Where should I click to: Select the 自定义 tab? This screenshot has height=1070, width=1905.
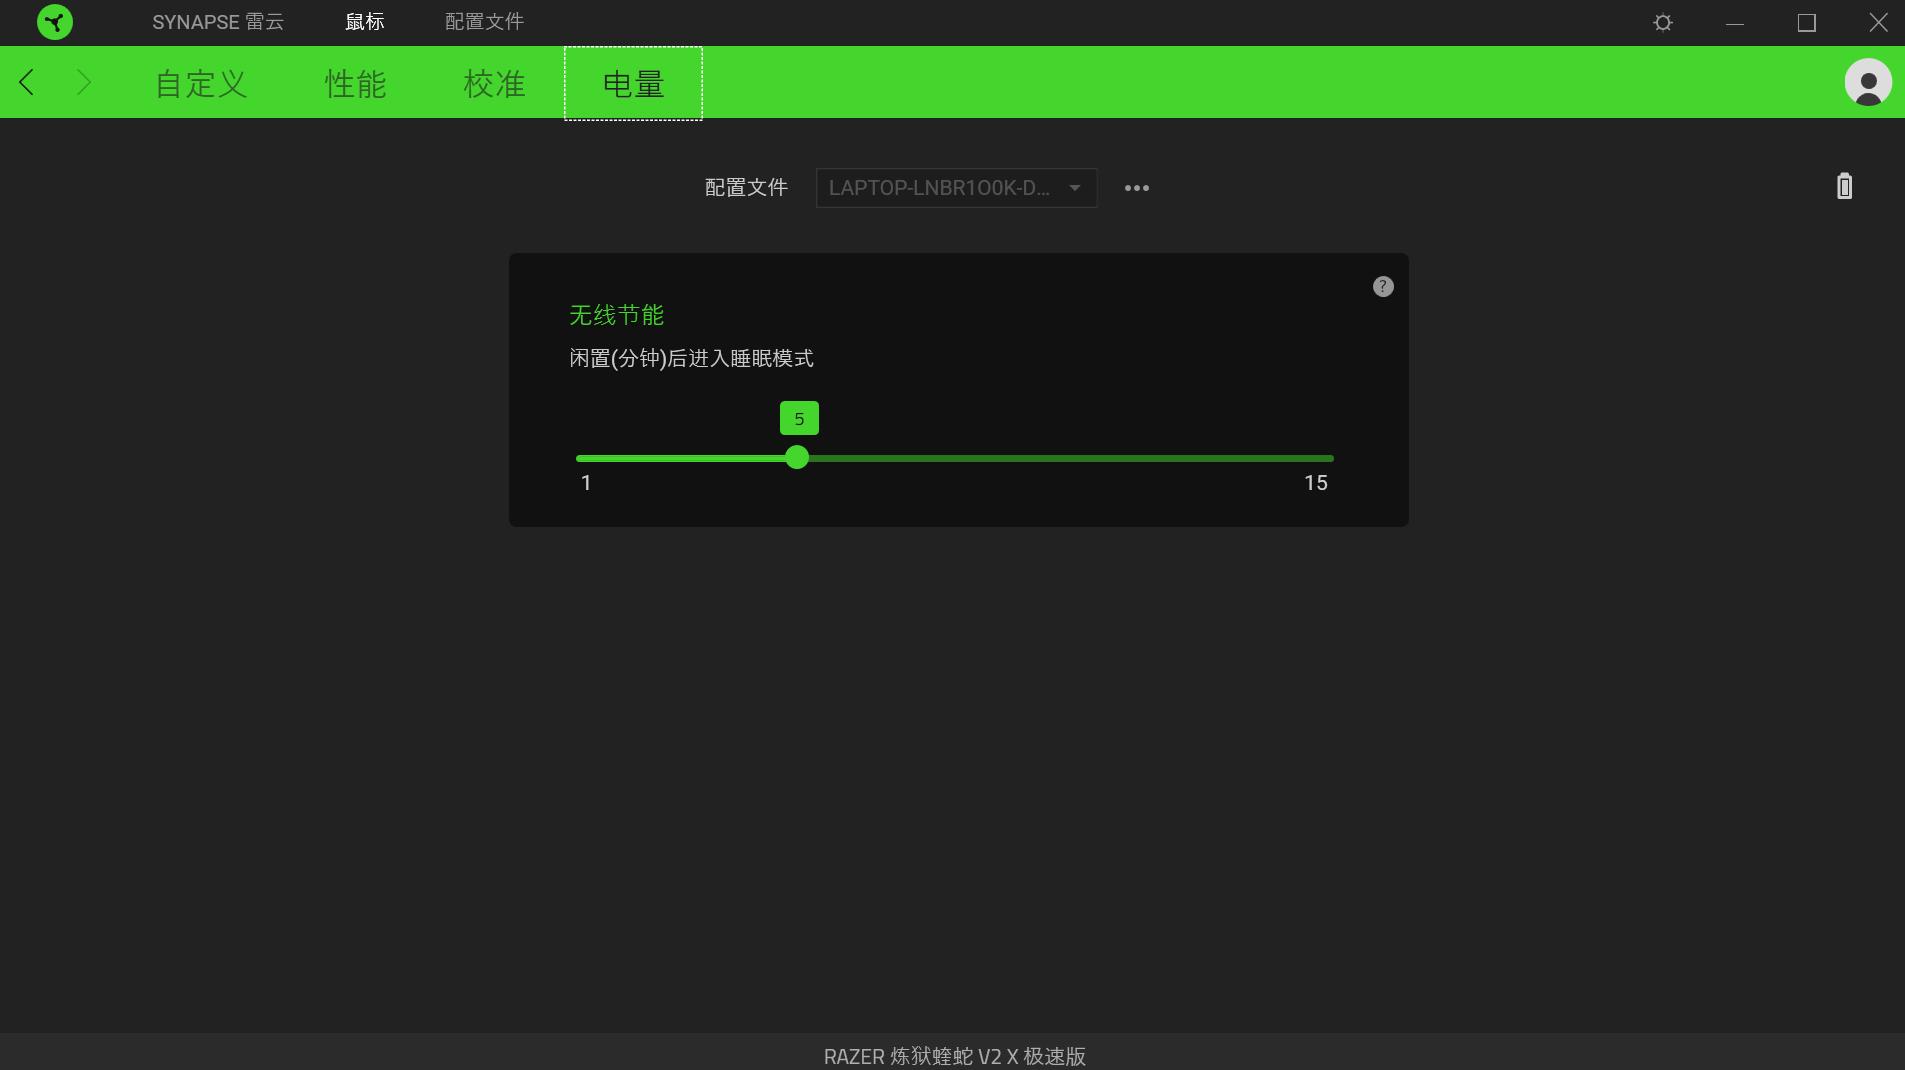coord(199,84)
